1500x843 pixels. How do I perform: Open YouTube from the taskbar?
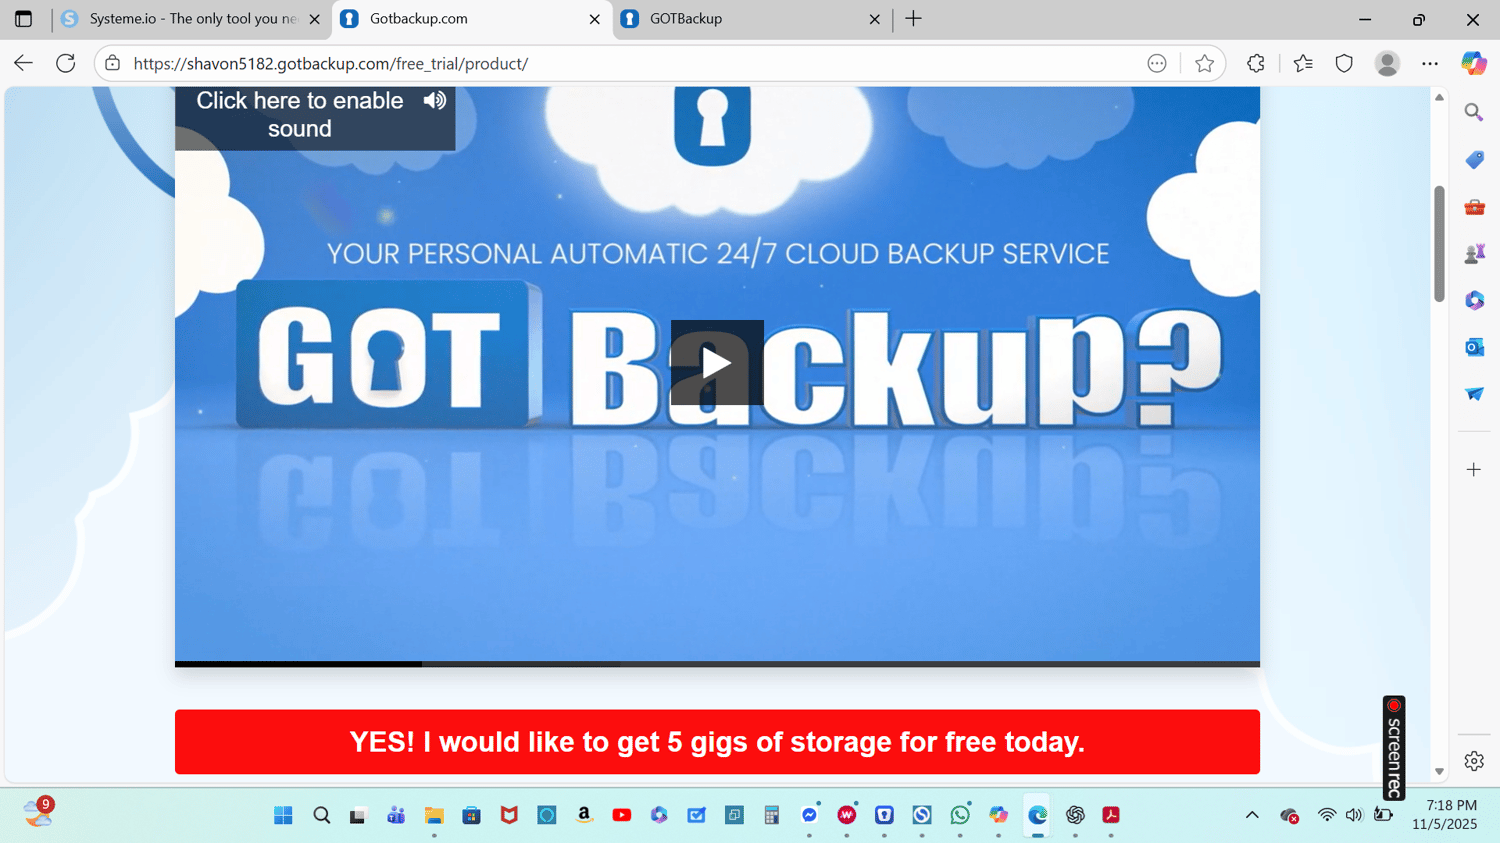(x=622, y=815)
